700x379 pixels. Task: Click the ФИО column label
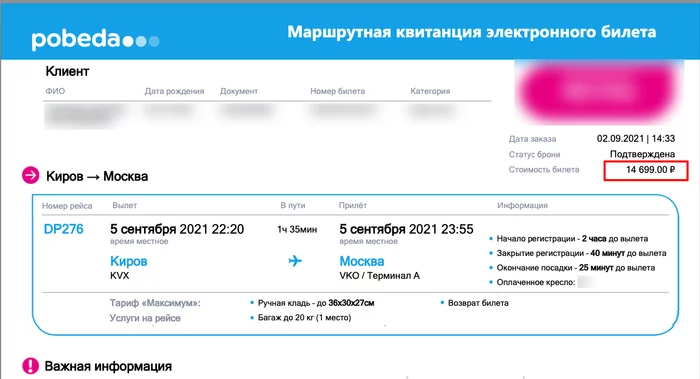(55, 91)
